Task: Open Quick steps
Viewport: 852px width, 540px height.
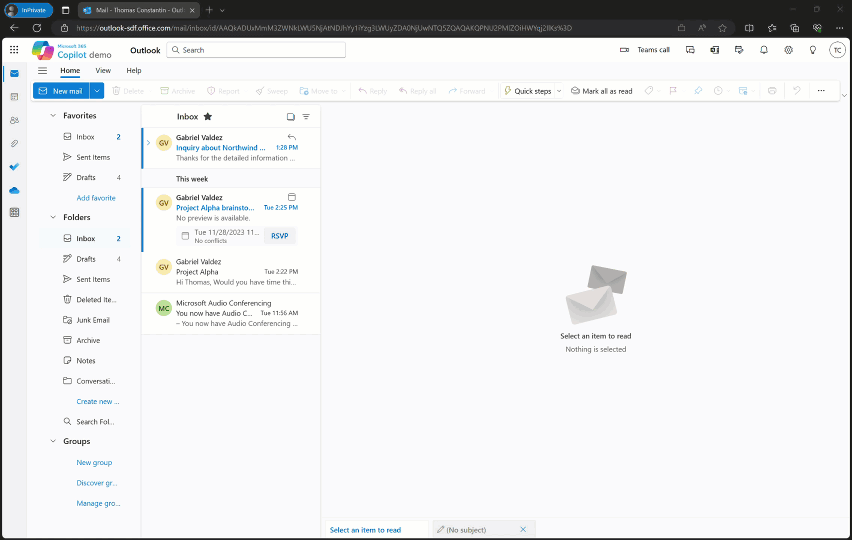Action: pos(527,91)
